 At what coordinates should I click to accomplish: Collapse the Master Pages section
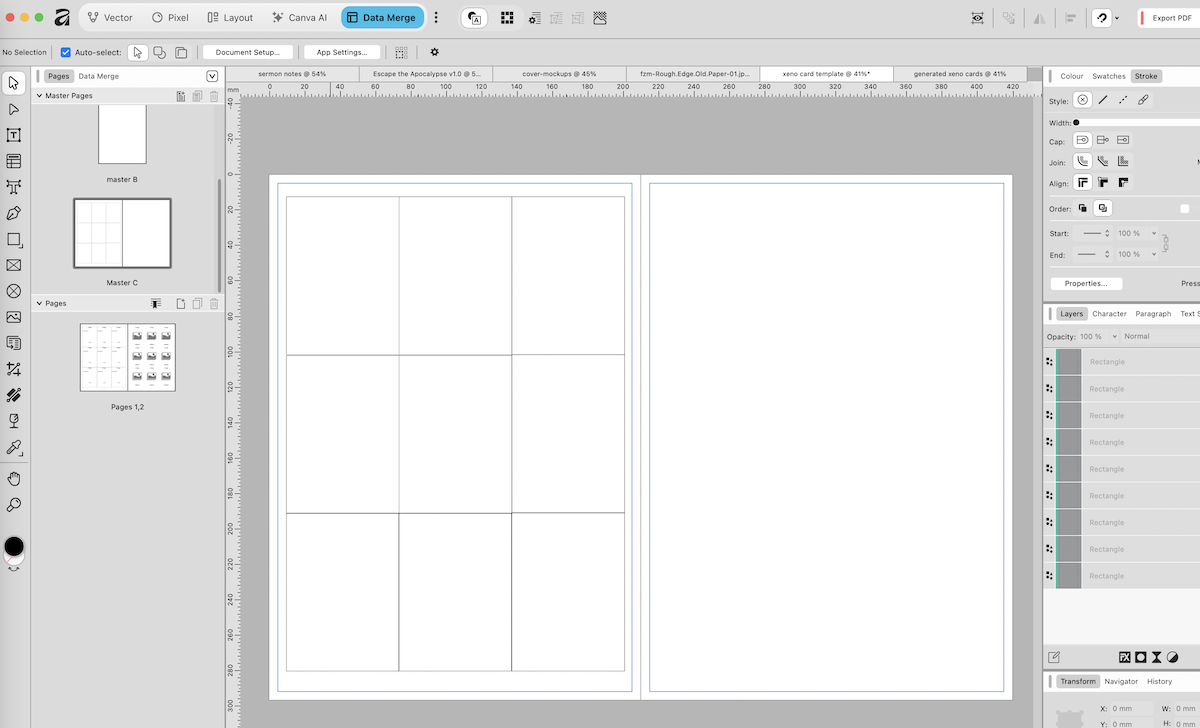pos(40,96)
